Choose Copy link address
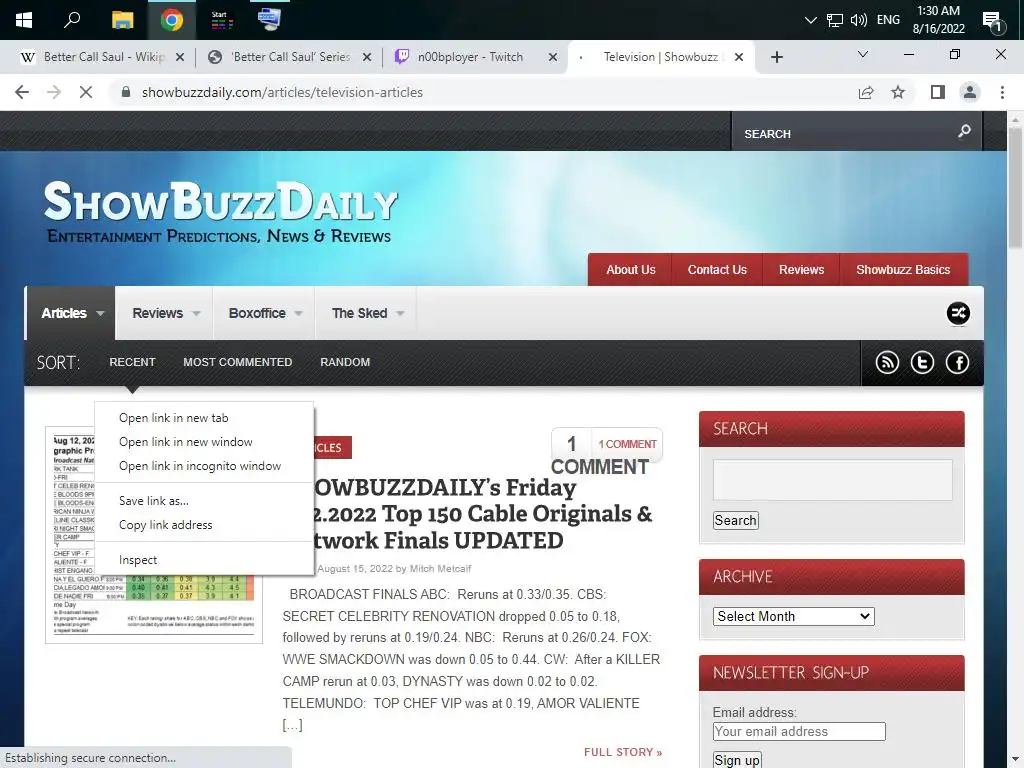Screen dimensions: 1024x768 [x=204, y=525]
